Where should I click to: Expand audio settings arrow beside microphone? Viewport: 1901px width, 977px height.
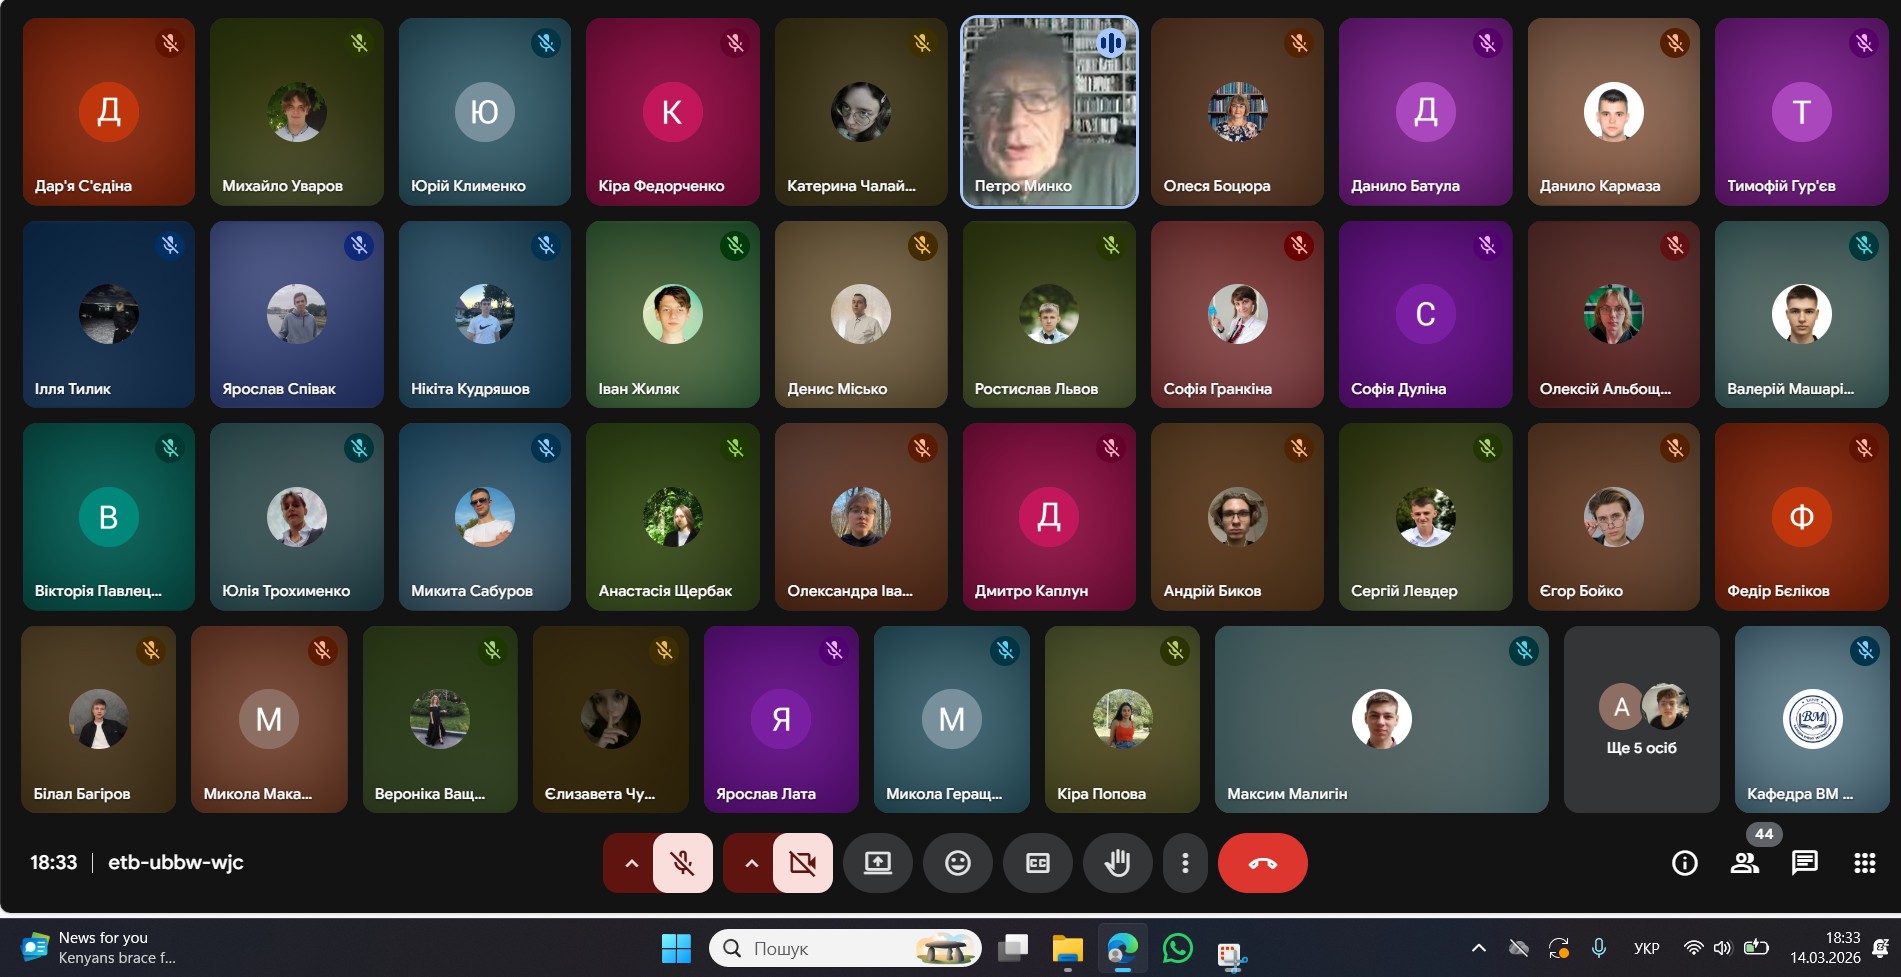click(631, 863)
